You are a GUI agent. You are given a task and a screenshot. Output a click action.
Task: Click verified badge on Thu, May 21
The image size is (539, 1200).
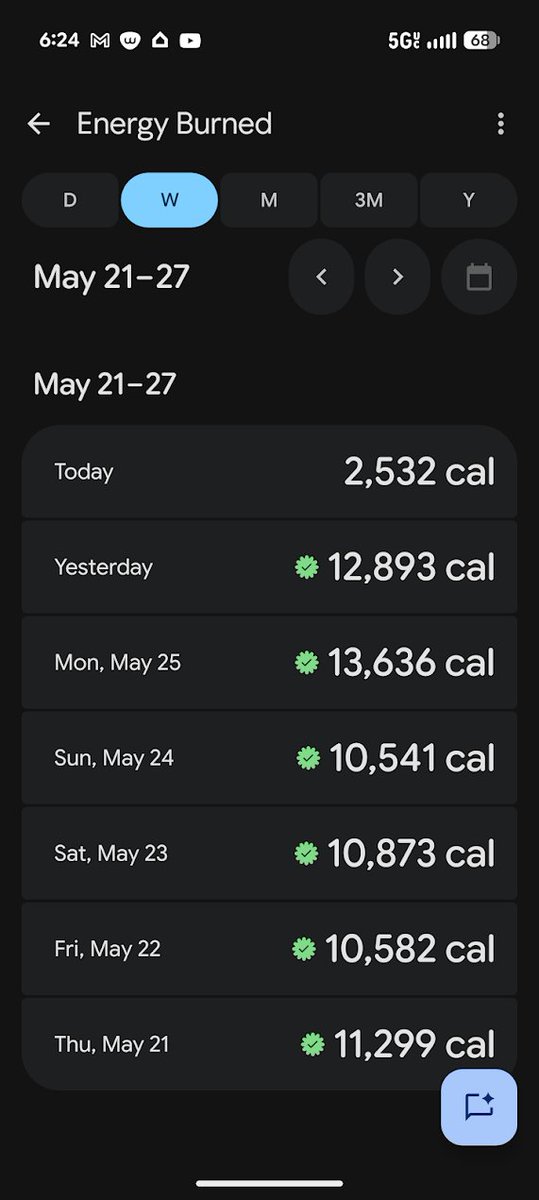click(x=313, y=1044)
